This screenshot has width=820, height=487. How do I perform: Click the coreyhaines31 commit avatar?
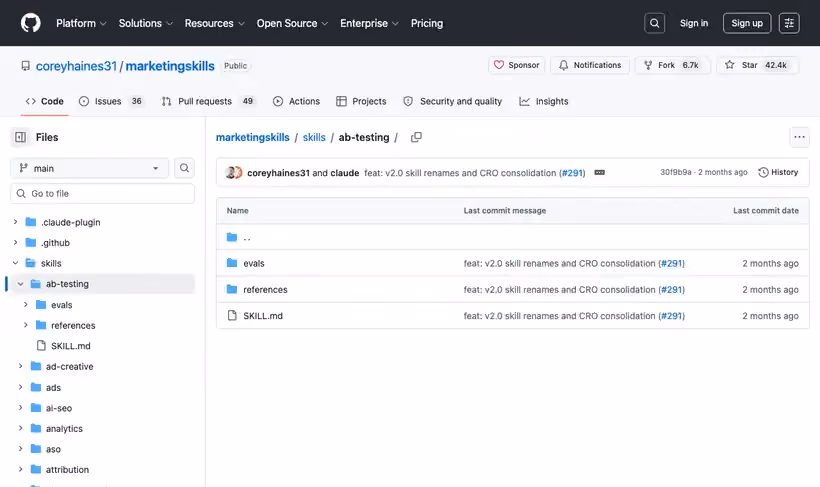click(x=230, y=173)
